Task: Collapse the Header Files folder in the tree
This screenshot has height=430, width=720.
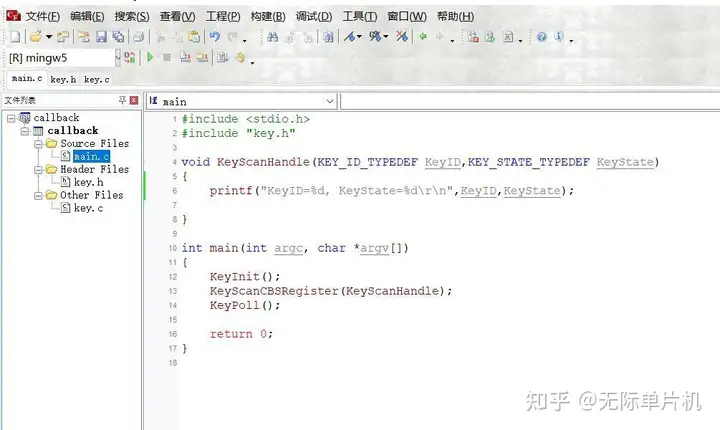Action: 39,170
